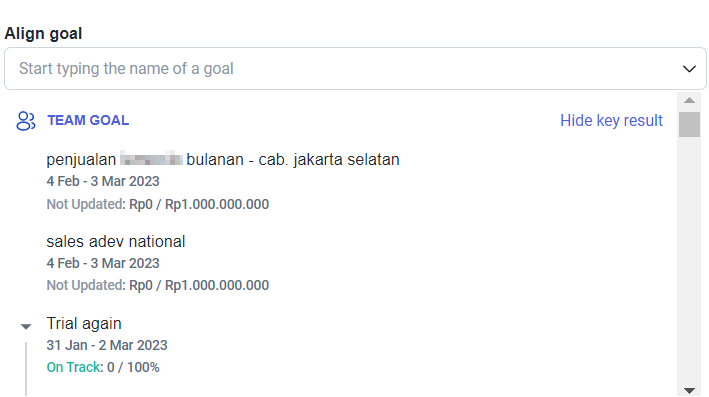Click the Align goal label
This screenshot has height=397, width=709.
[x=43, y=33]
